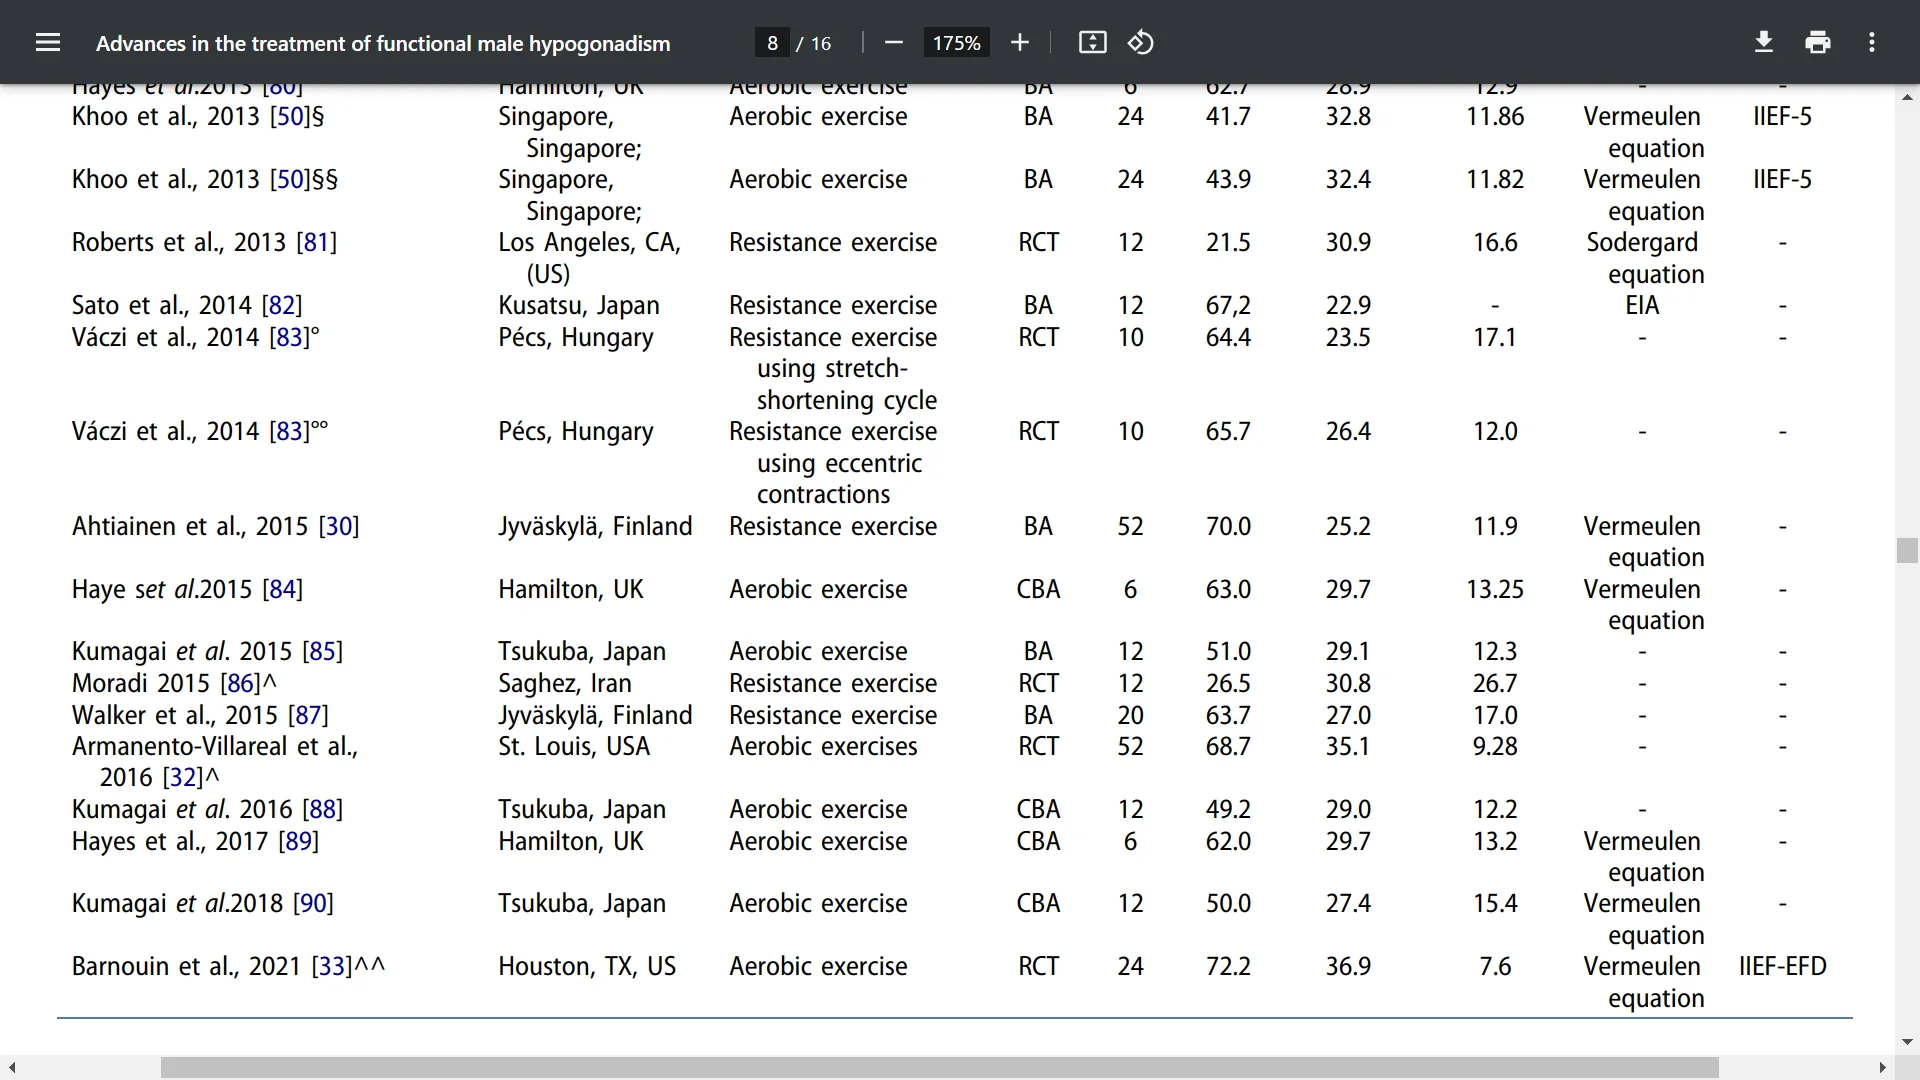Click 'Ahtiainen et al., 2015' author text

tap(190, 527)
